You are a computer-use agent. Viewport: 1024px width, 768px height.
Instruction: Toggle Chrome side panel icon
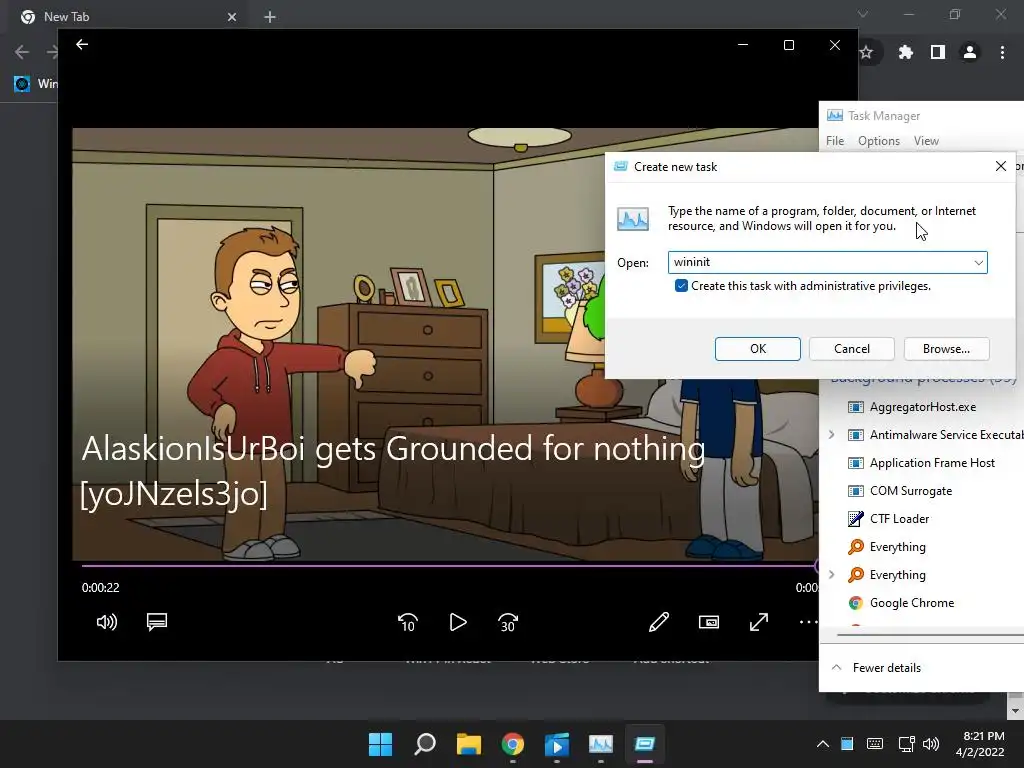pyautogui.click(x=937, y=52)
